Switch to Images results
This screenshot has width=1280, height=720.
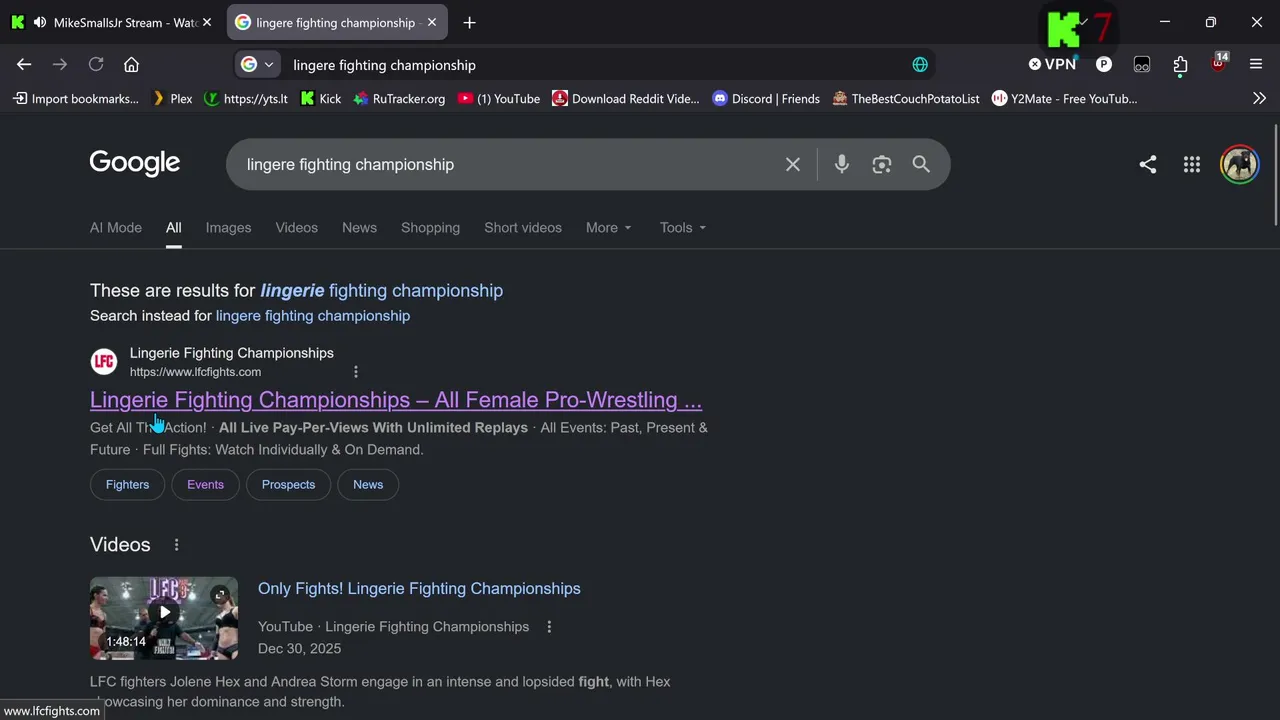click(x=228, y=227)
